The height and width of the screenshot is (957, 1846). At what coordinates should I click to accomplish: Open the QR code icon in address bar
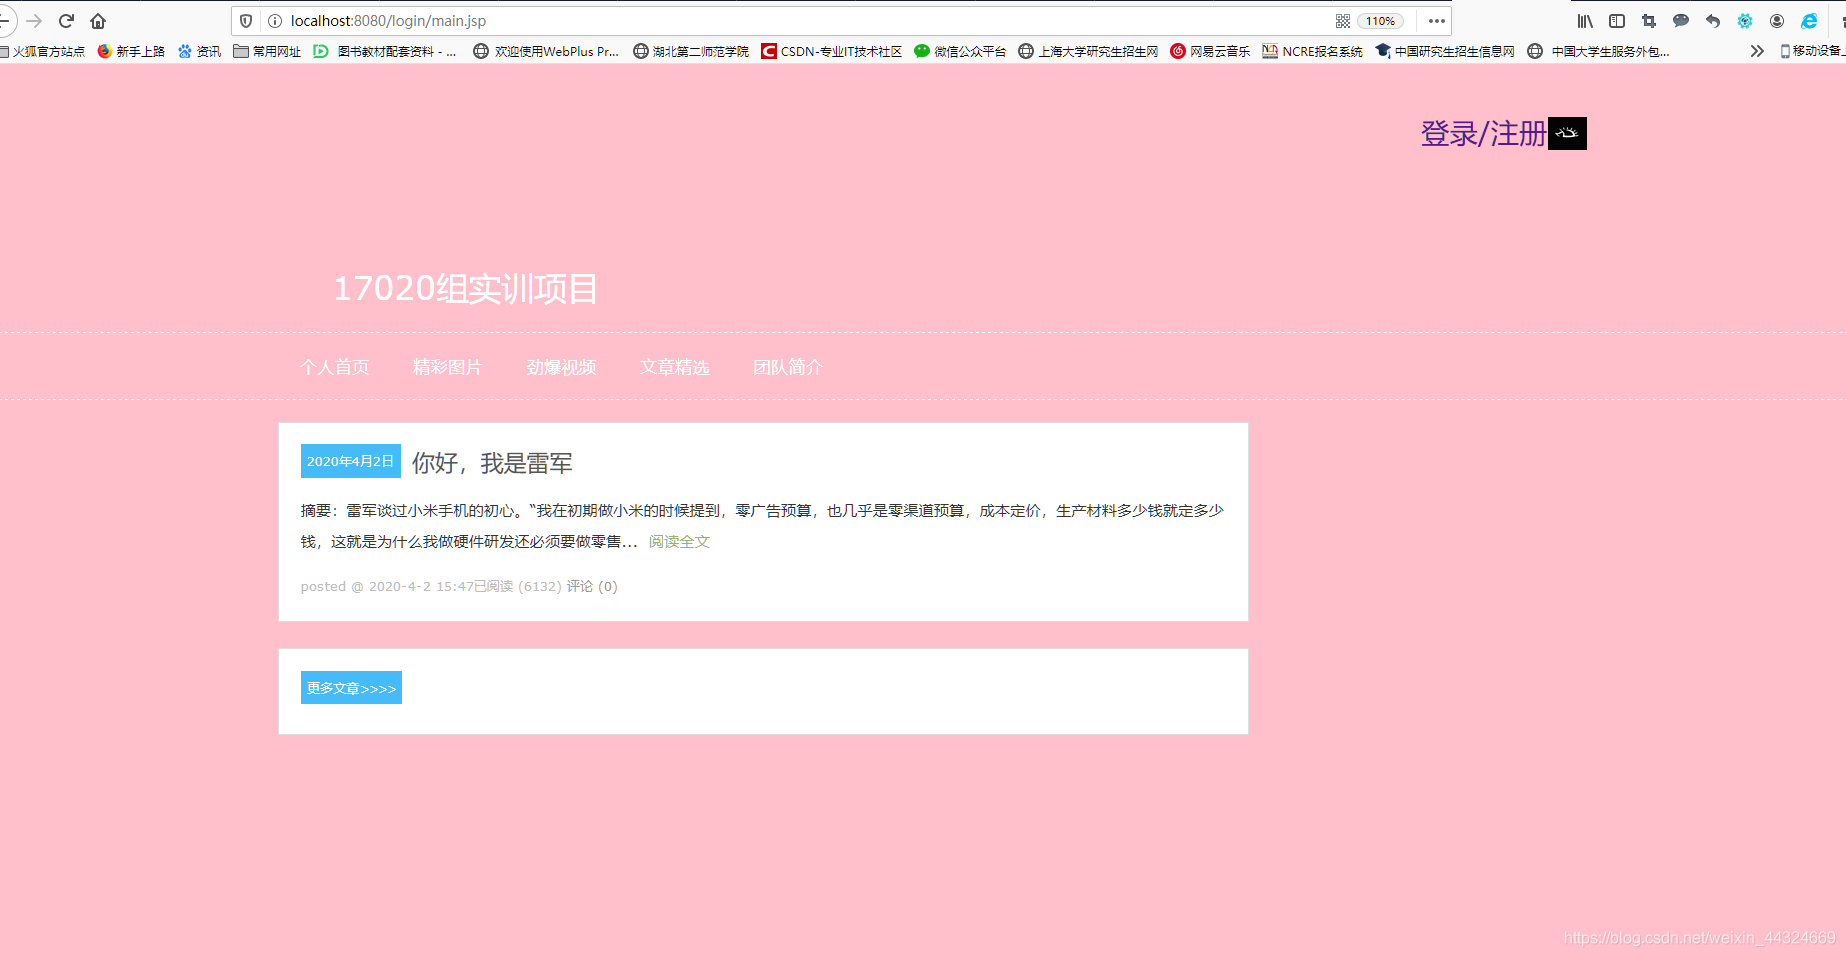pyautogui.click(x=1342, y=21)
